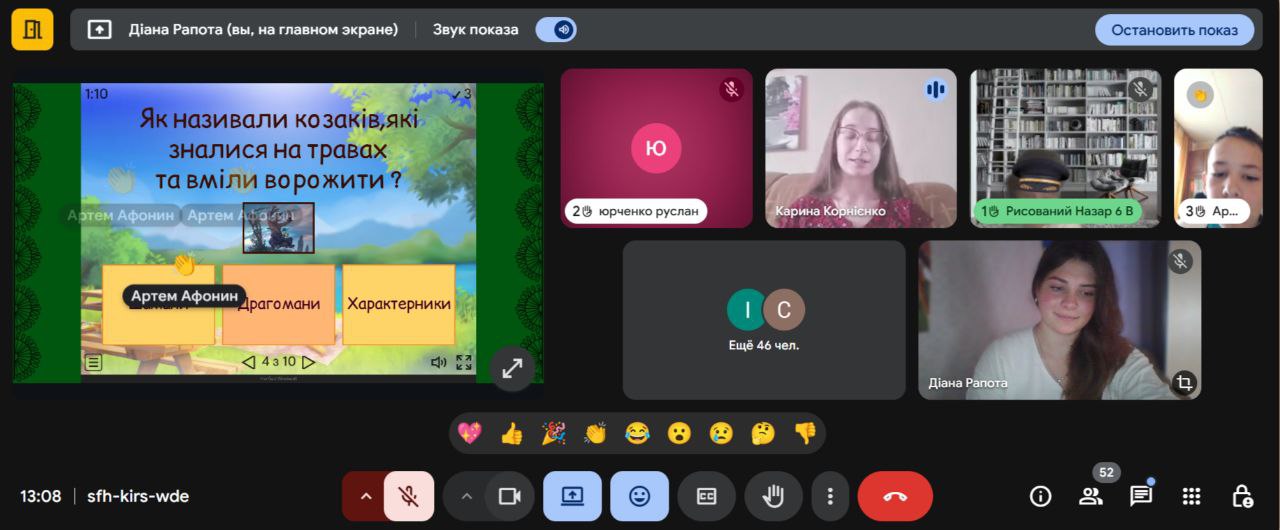This screenshot has height=530, width=1280.
Task: Show the participants list panel
Action: [1090, 496]
